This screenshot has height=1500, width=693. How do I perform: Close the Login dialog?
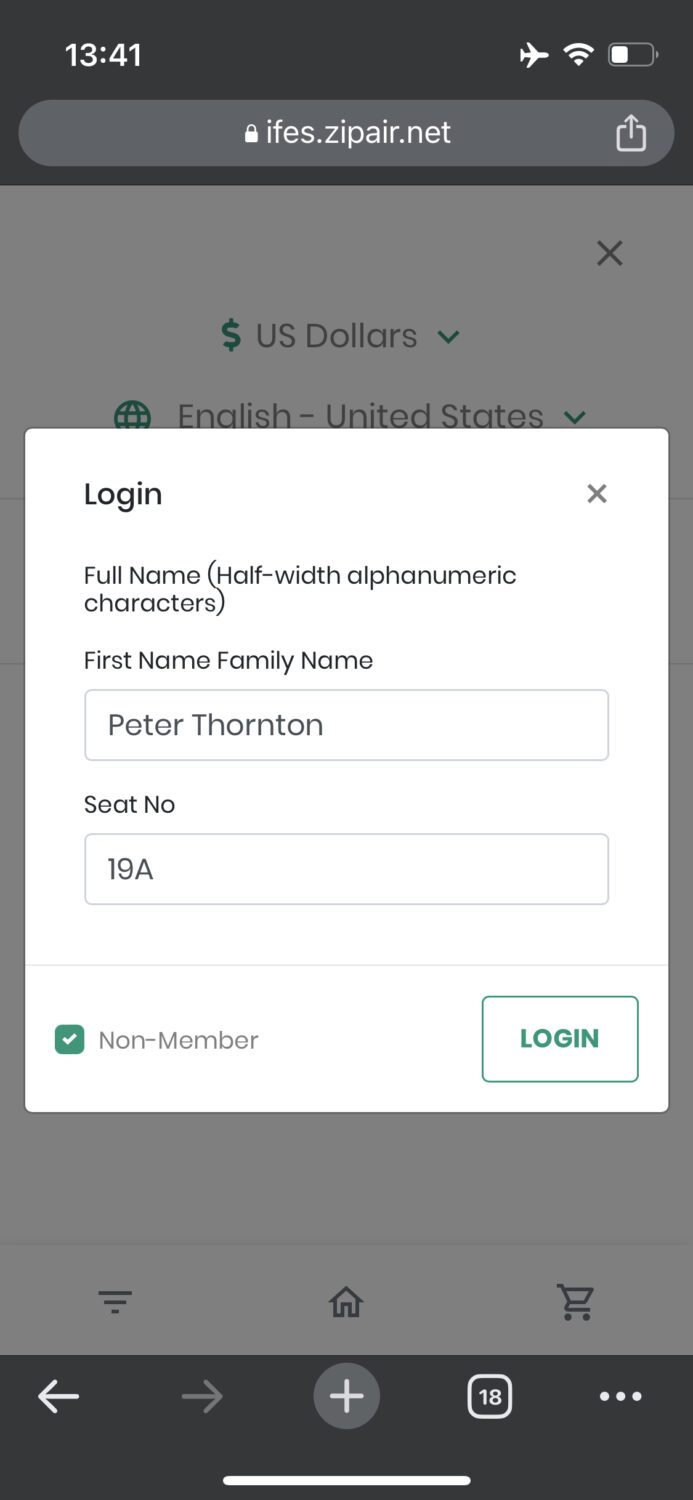click(597, 493)
